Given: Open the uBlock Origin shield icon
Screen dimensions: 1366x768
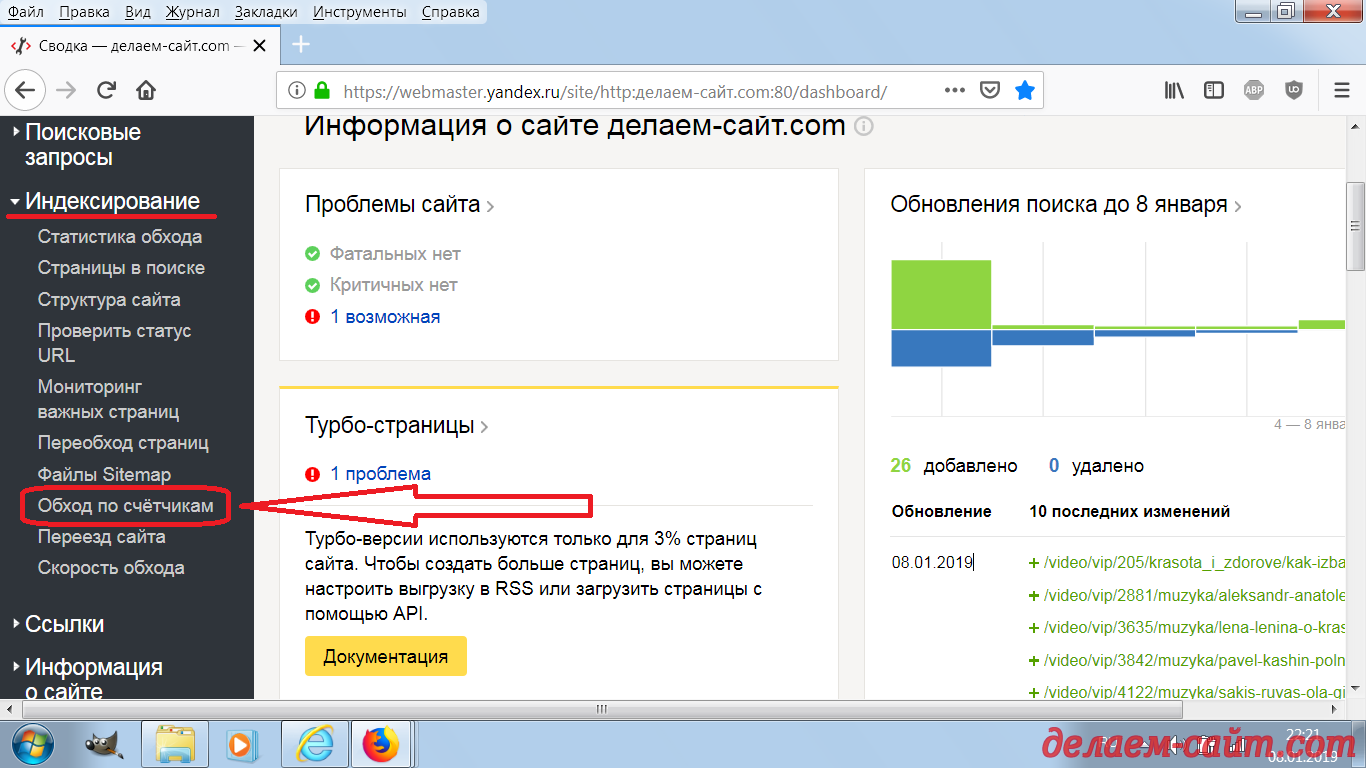Looking at the screenshot, I should (x=1294, y=90).
